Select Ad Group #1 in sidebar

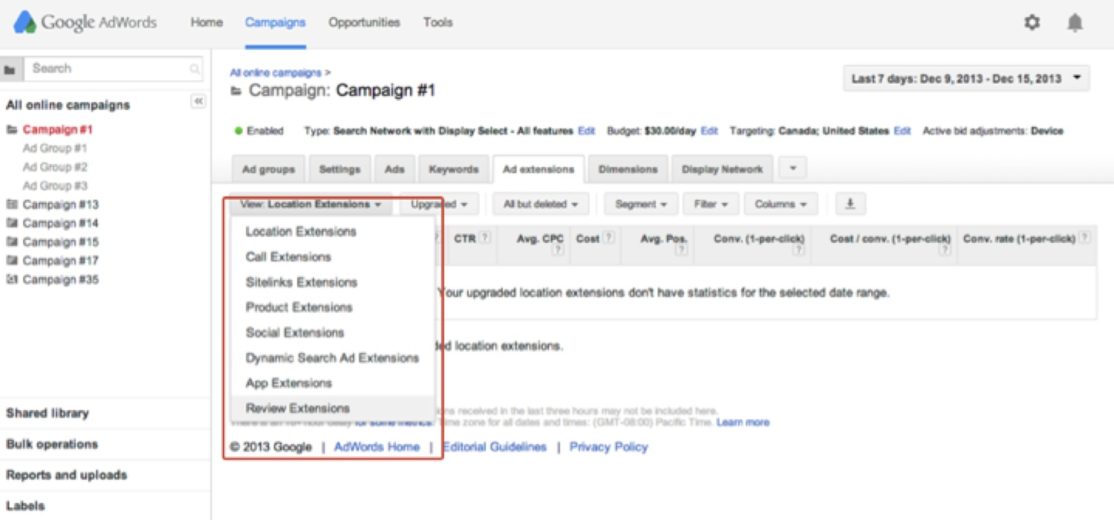point(55,148)
